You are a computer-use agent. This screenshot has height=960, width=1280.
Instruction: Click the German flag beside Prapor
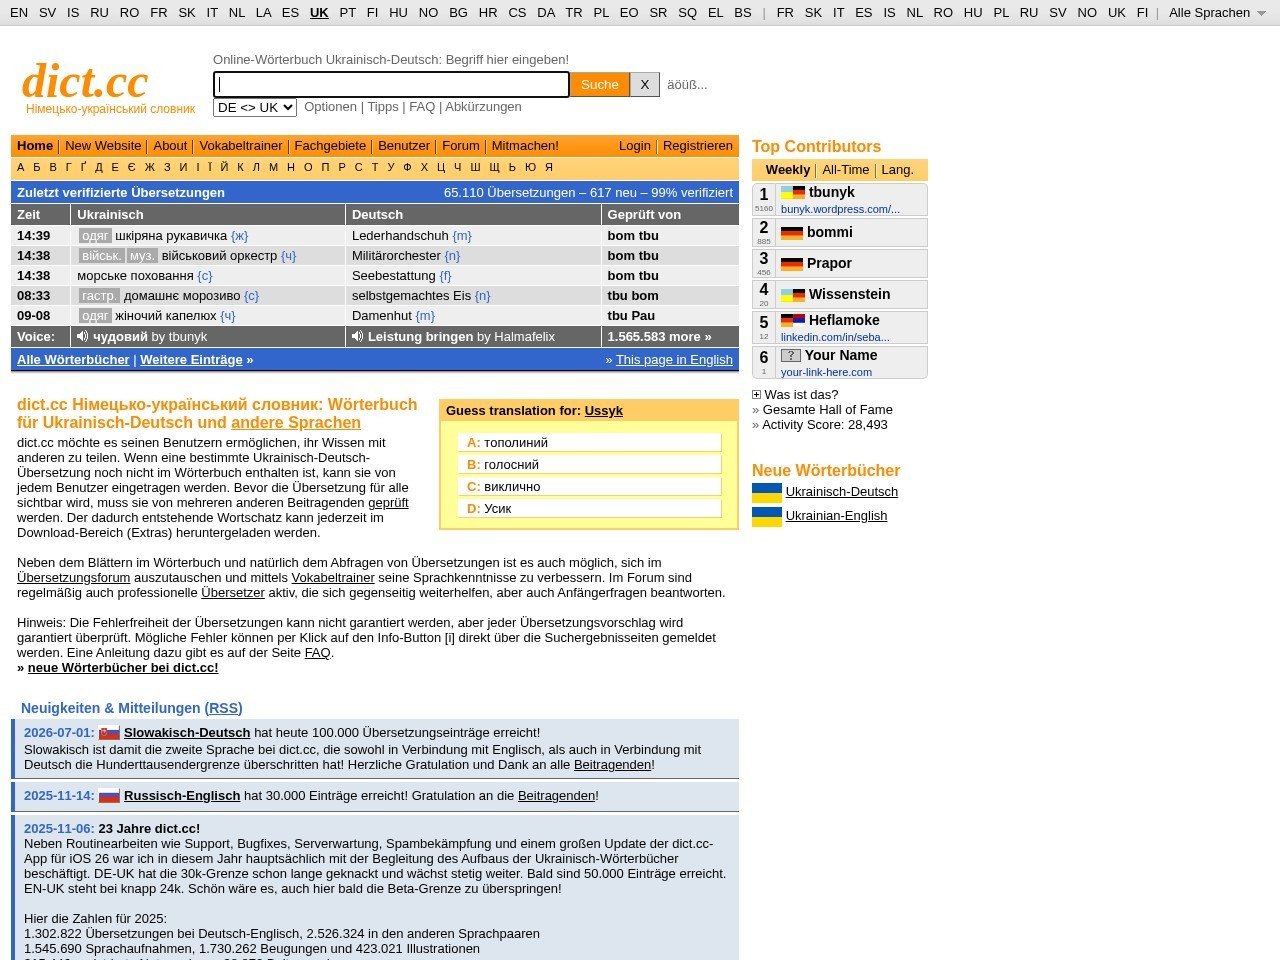(792, 264)
